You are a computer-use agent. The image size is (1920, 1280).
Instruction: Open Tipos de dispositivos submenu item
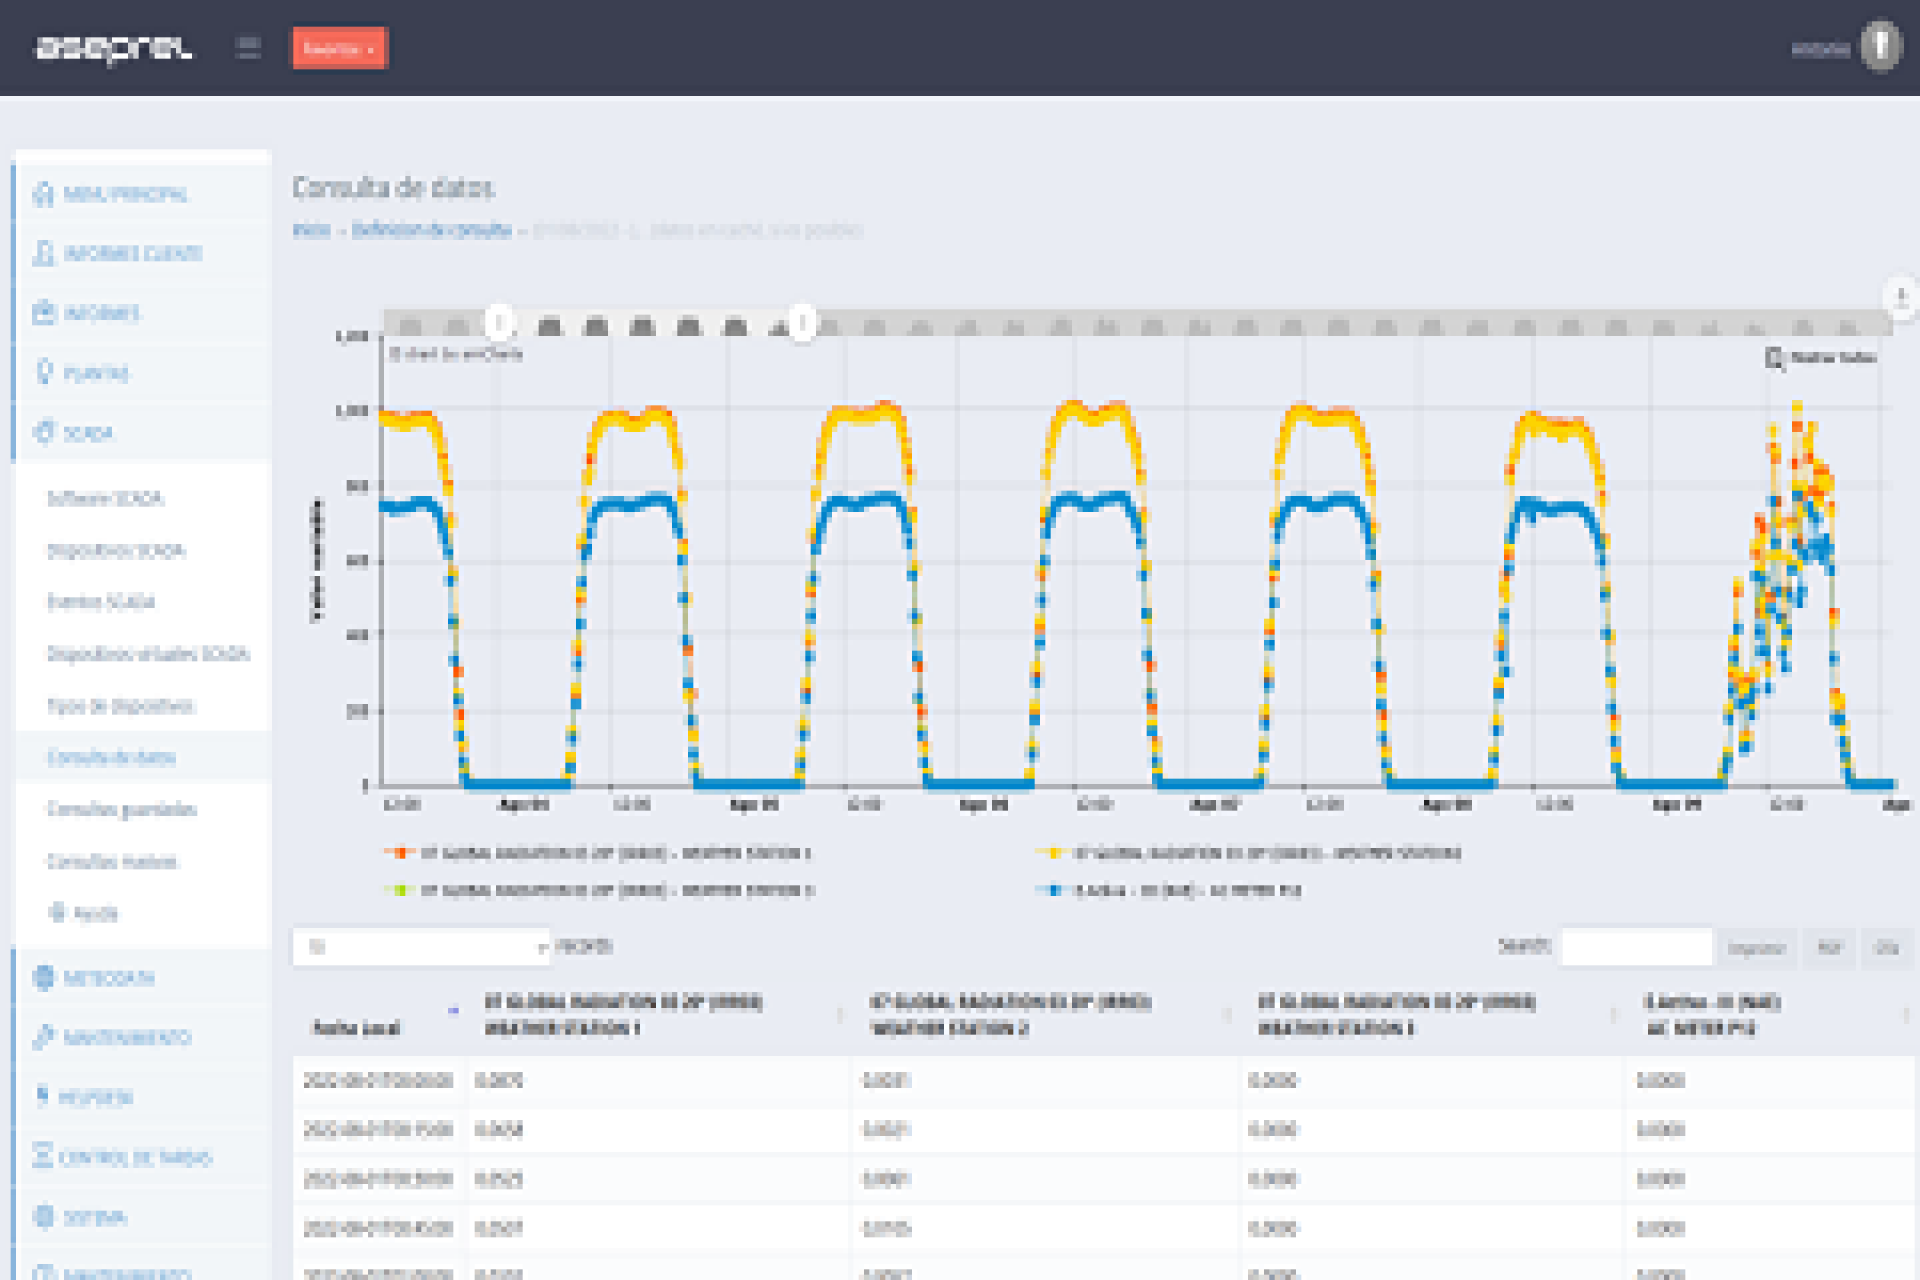(120, 705)
